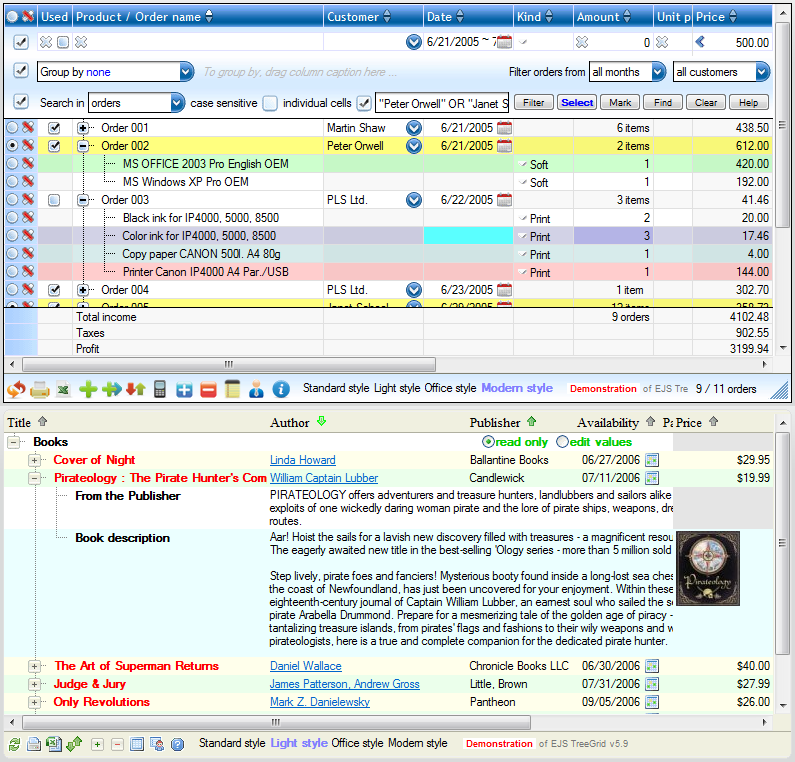Open the all customers filter dropdown
795x762 pixels.
tap(763, 72)
